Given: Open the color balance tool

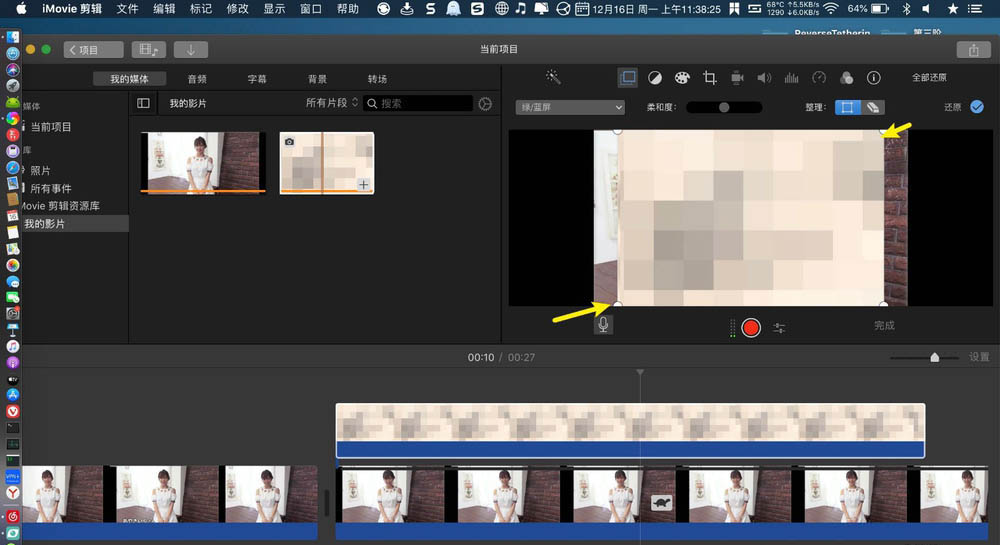Looking at the screenshot, I should [x=654, y=78].
